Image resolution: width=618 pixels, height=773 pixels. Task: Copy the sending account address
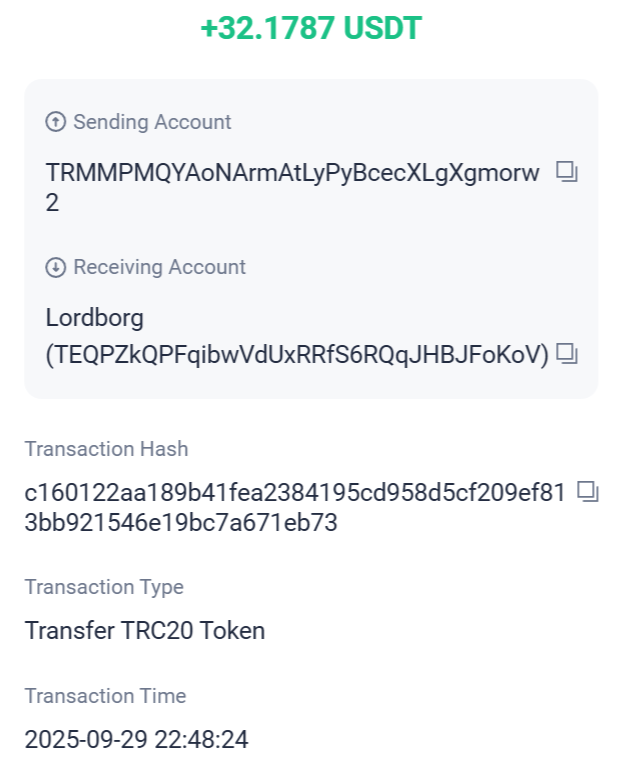click(567, 173)
